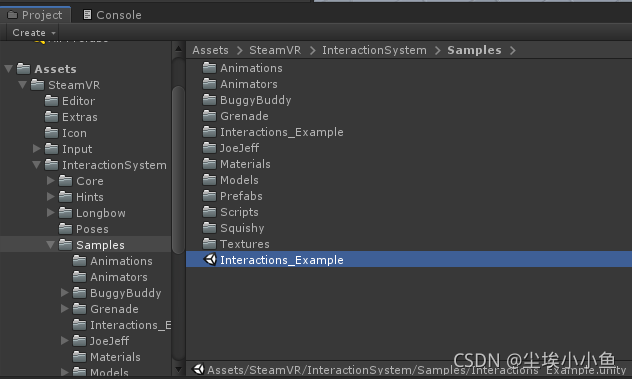
Task: Select Animators in the left tree
Action: pyautogui.click(x=119, y=277)
